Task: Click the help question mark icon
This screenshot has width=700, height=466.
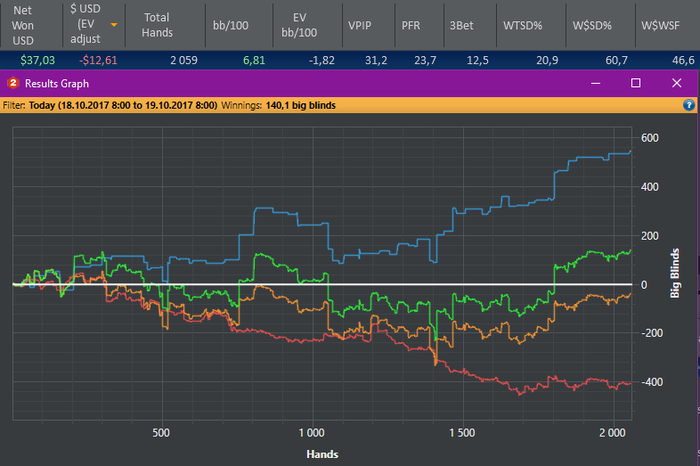Action: coord(688,105)
